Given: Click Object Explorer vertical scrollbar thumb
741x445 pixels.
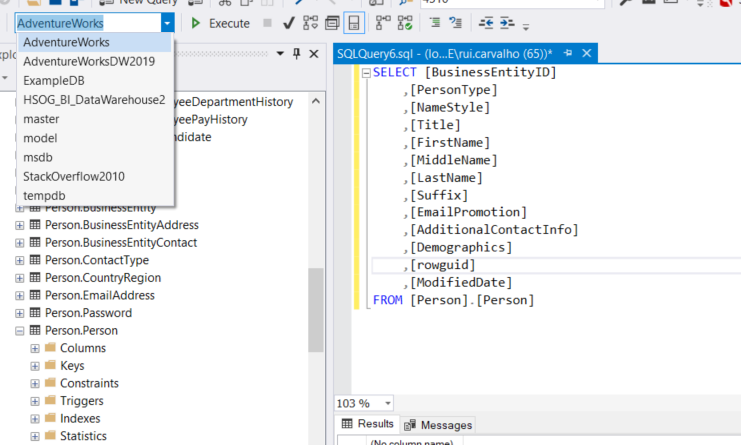Looking at the screenshot, I should click(x=316, y=310).
